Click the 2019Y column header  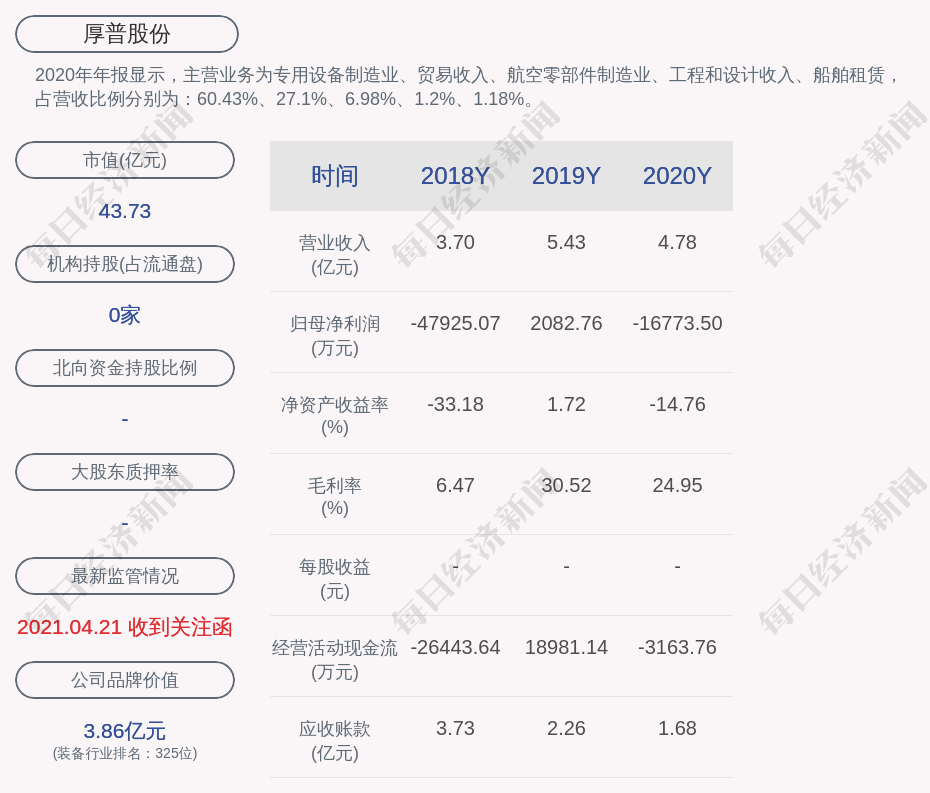pos(566,176)
